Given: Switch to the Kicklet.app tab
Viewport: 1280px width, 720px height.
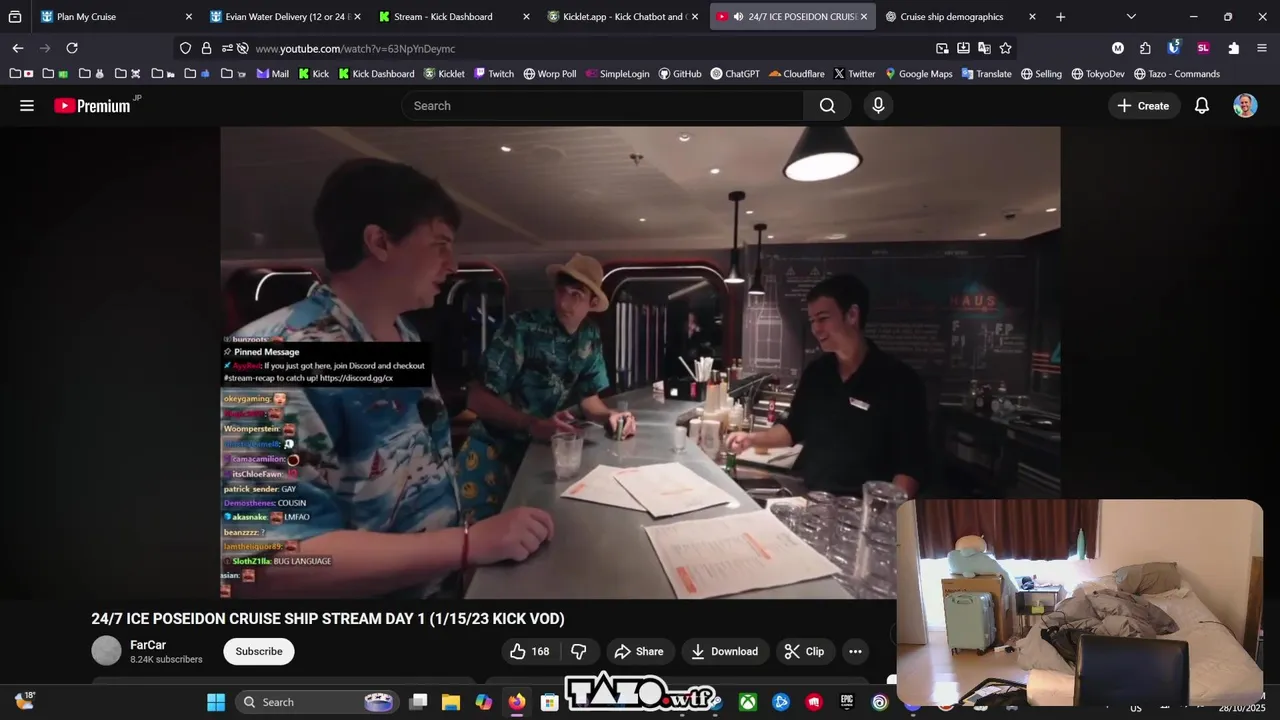Looking at the screenshot, I should pyautogui.click(x=623, y=16).
